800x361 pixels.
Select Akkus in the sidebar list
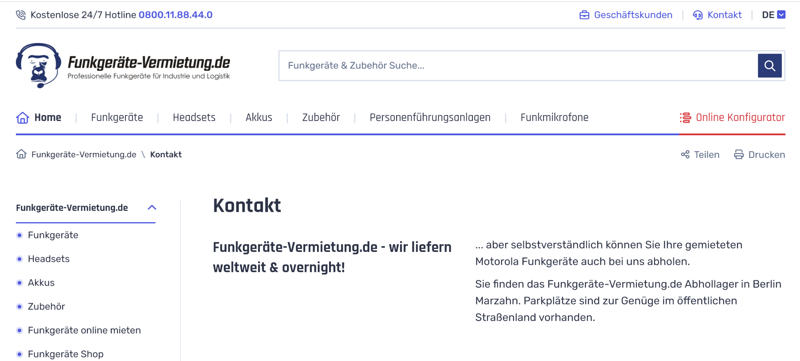coord(41,282)
